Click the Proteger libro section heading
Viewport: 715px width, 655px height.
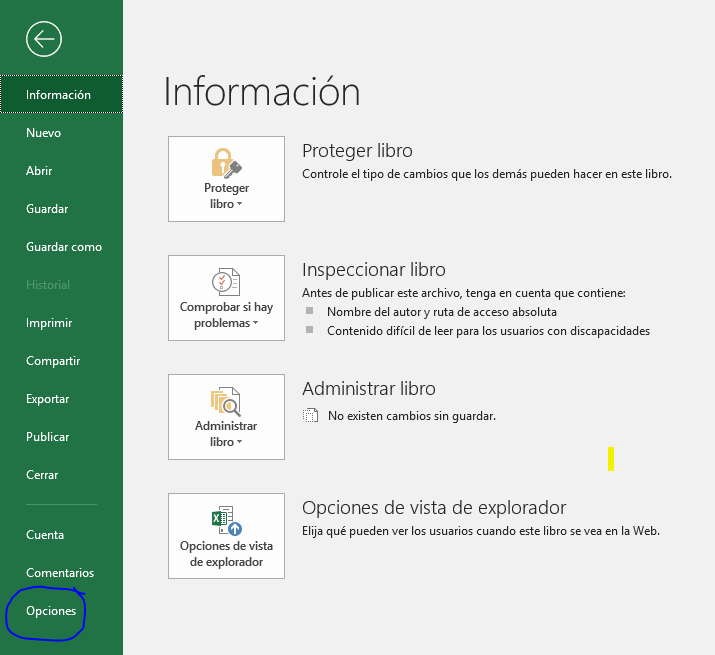tap(357, 151)
